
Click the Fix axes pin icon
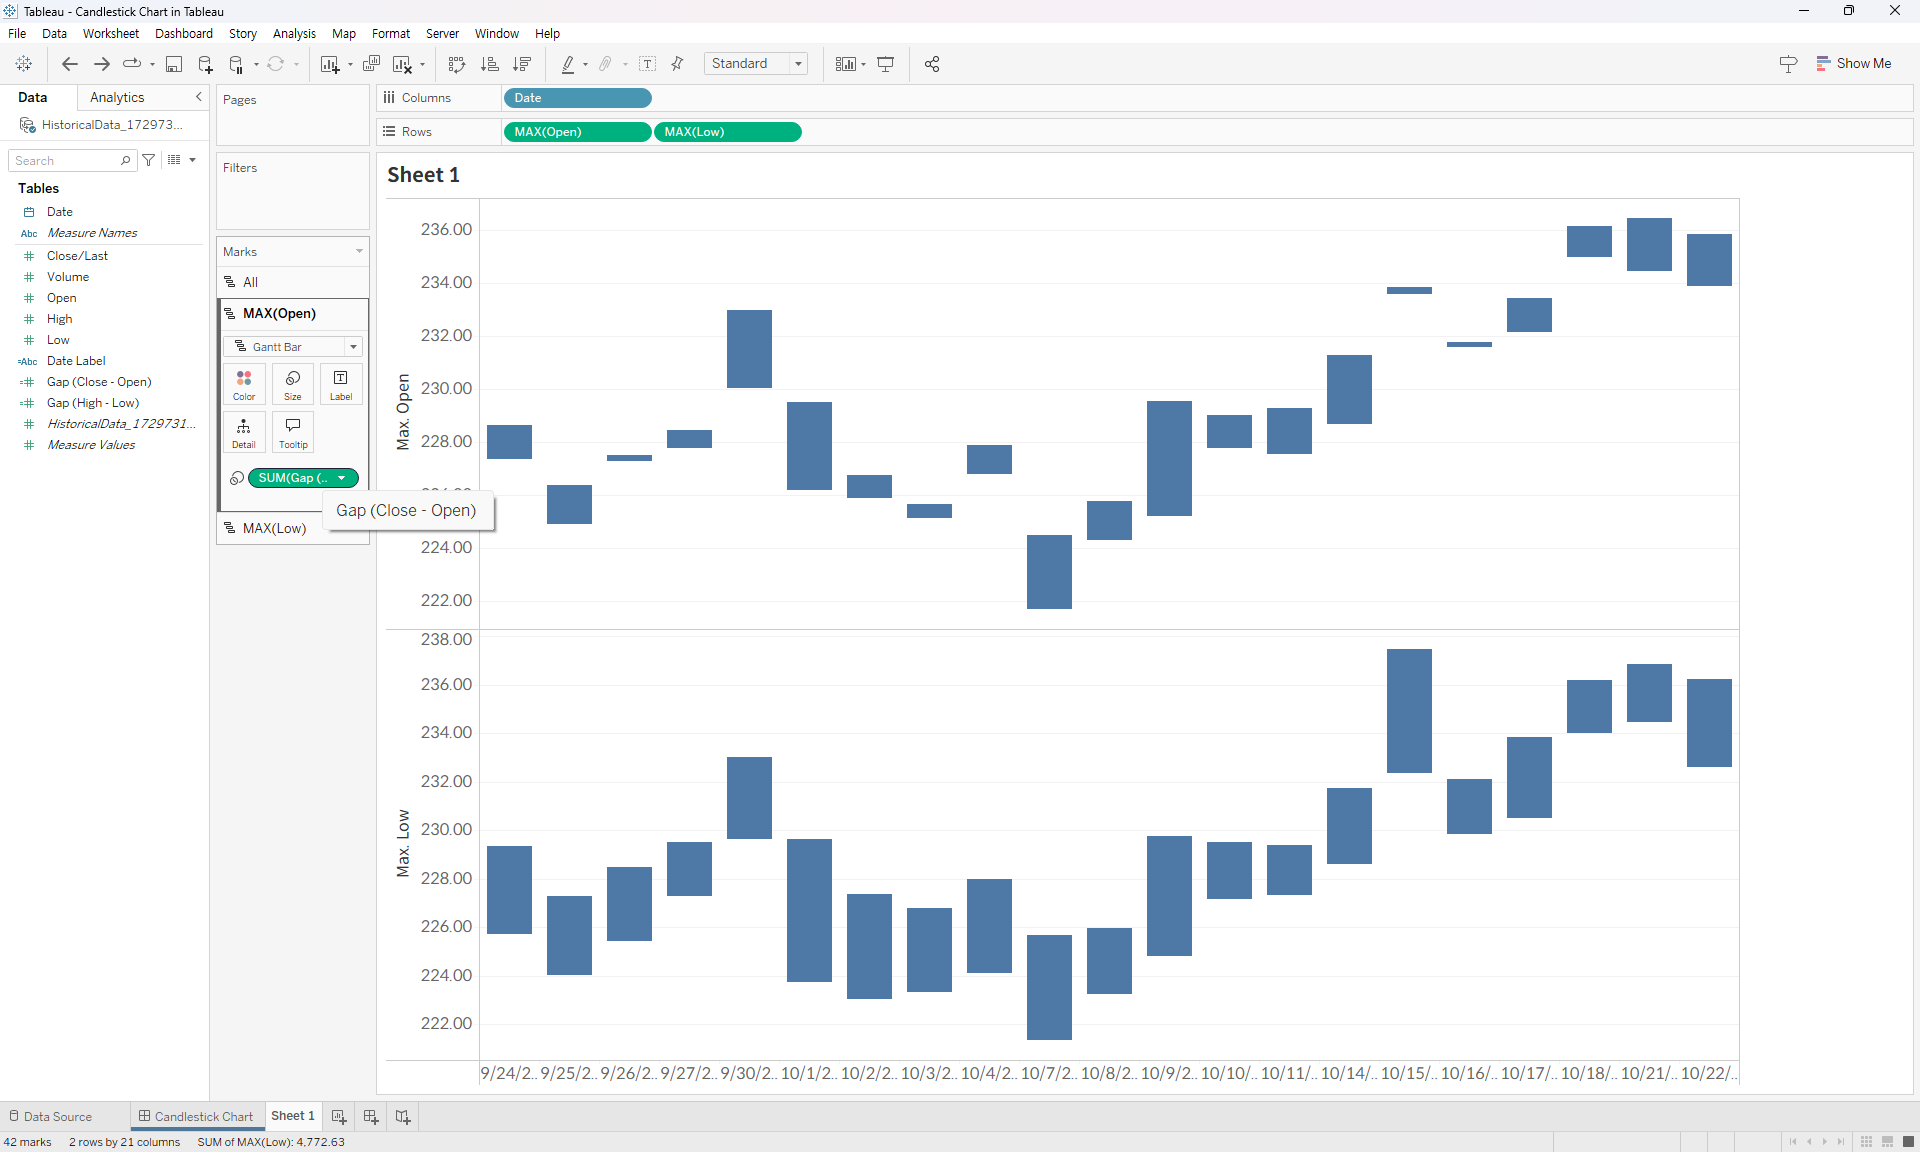click(678, 64)
